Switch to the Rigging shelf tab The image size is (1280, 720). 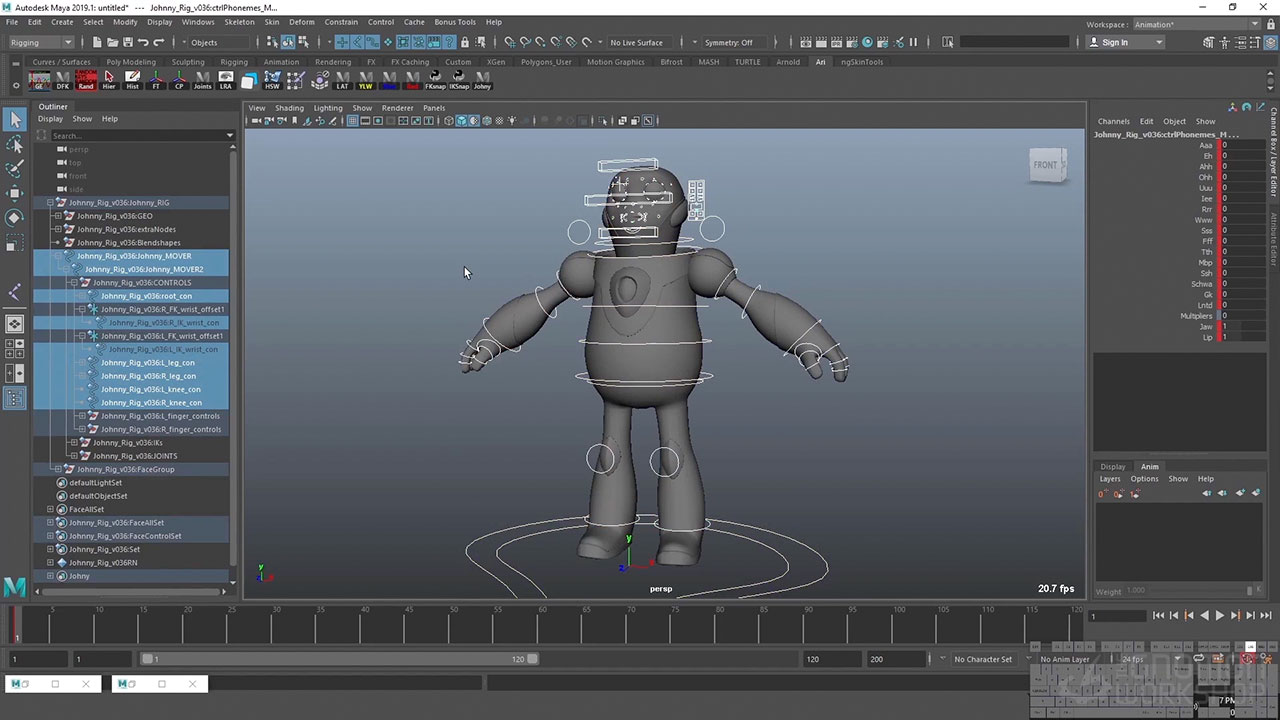[234, 62]
